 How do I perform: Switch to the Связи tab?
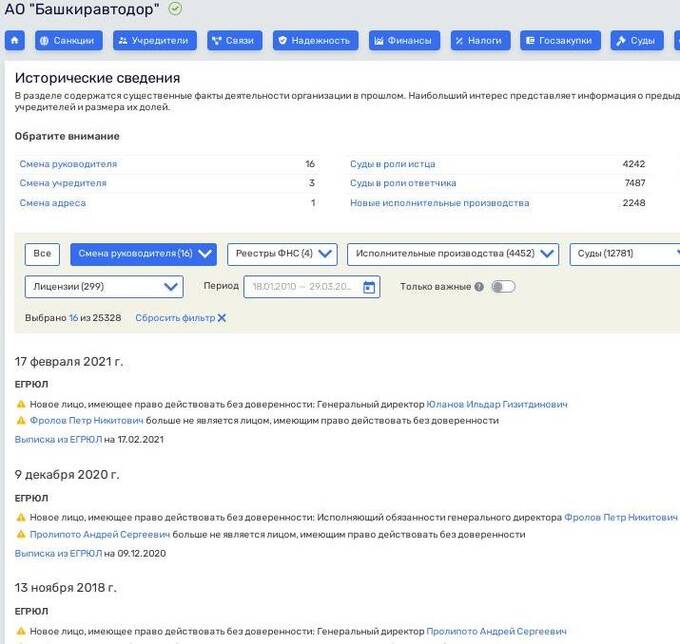point(235,40)
